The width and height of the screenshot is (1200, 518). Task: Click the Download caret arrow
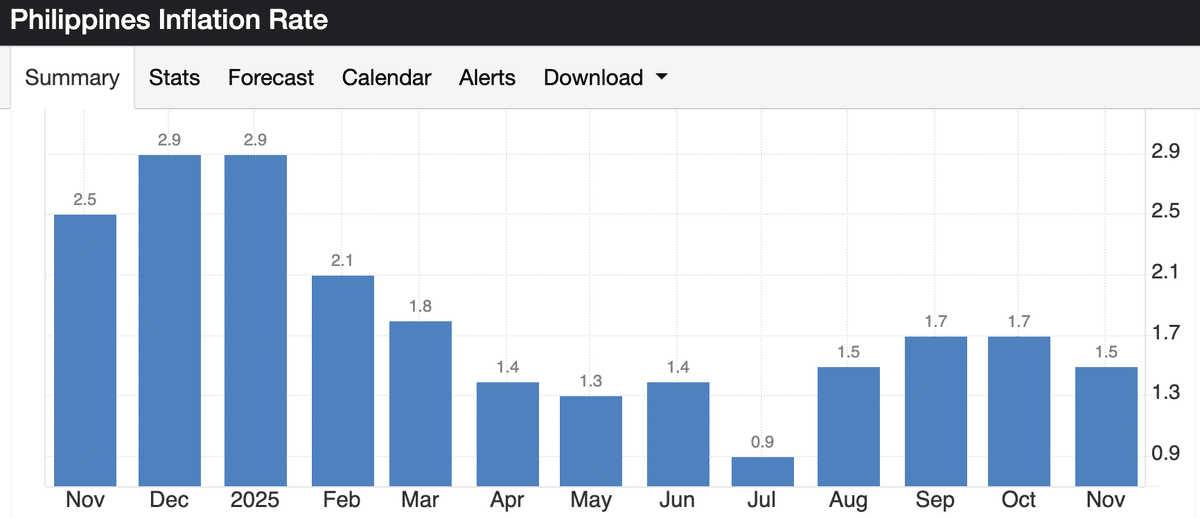(x=661, y=78)
